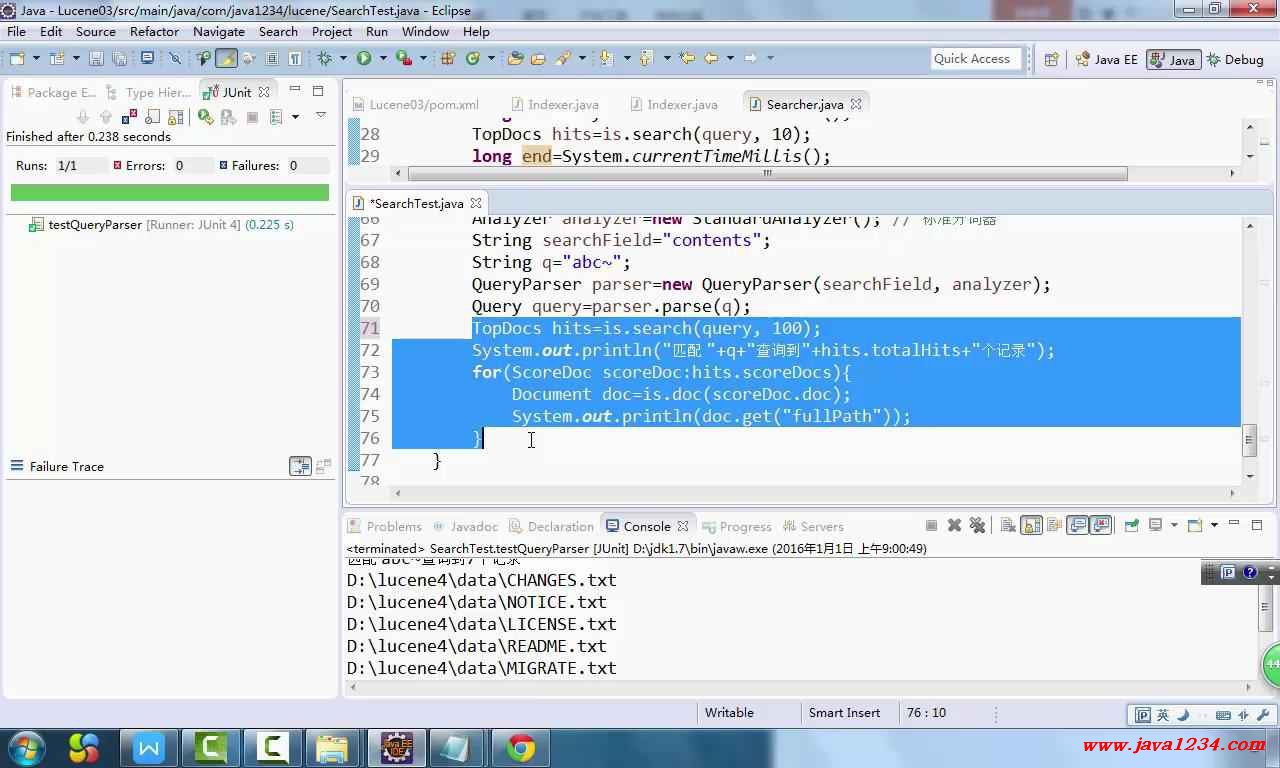Toggle Mark Occurrences highlighter in toolbar

tap(227, 58)
